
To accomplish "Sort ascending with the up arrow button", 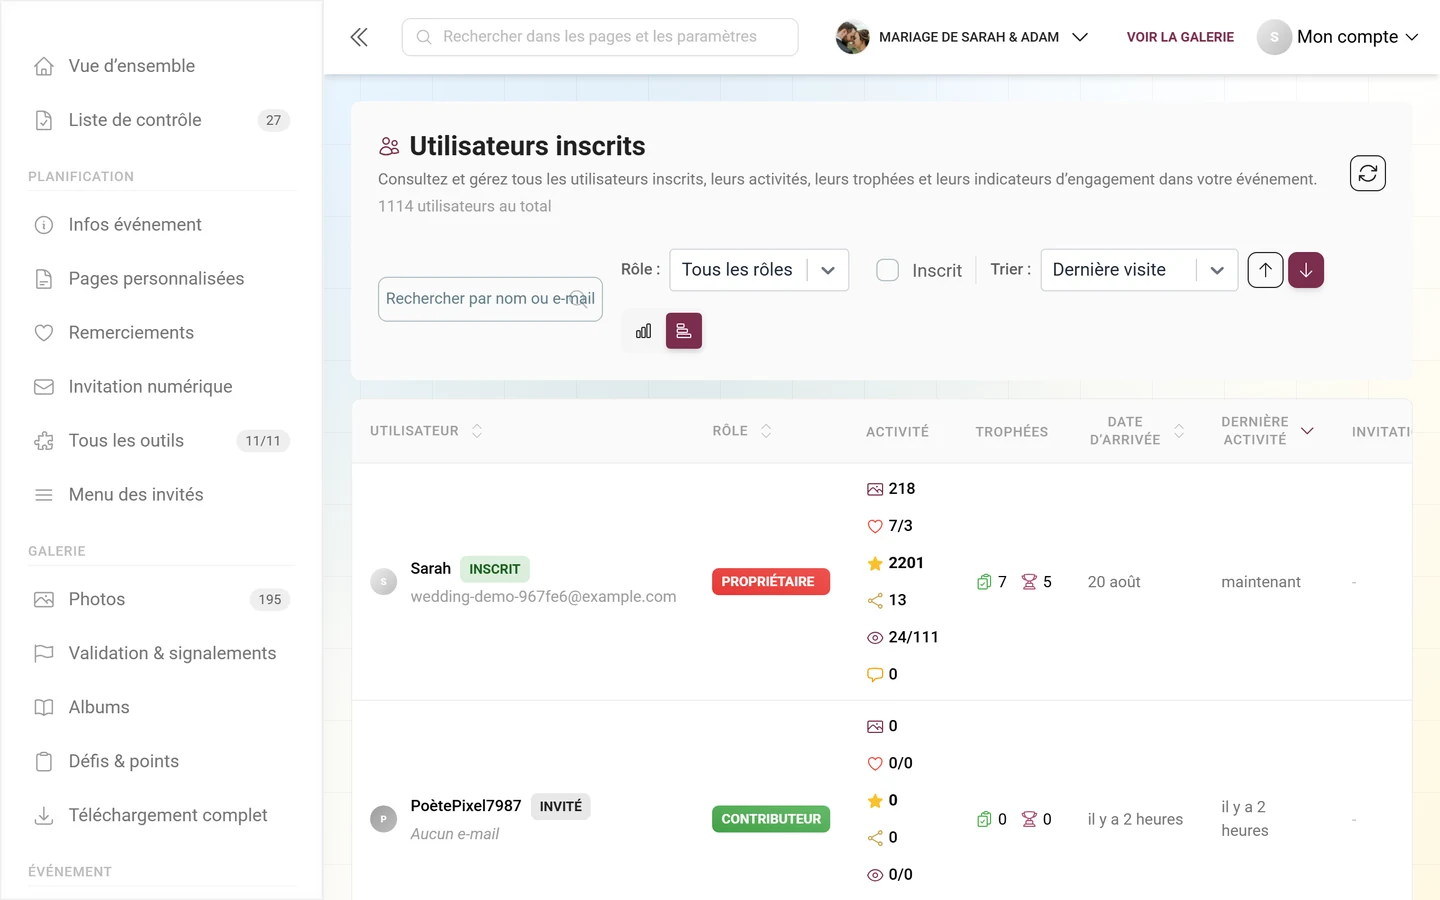I will (1265, 270).
